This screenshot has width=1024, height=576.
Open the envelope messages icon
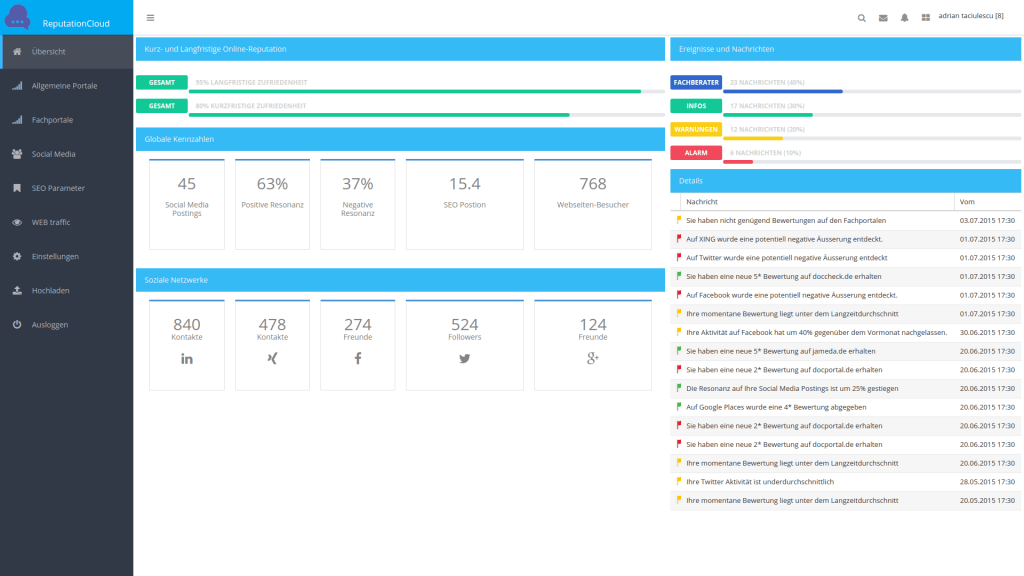(x=883, y=17)
